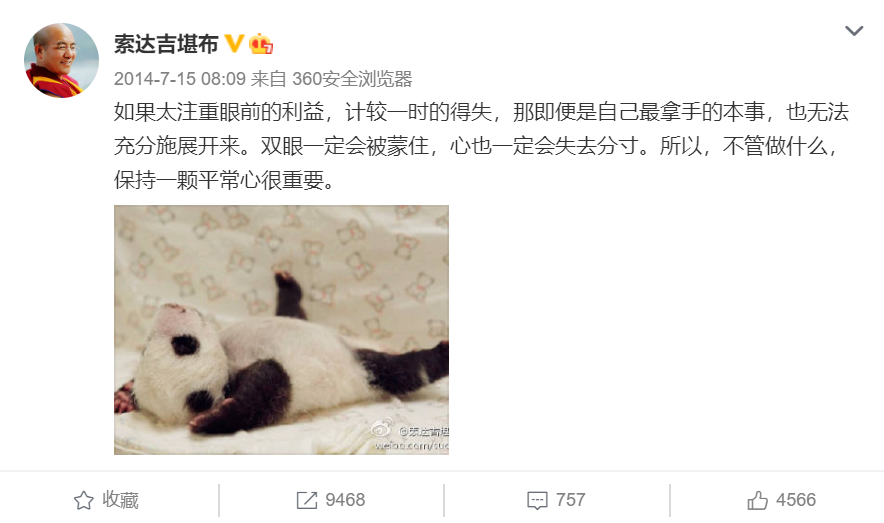Click the post text ending 保持一颗平常心很重要
The image size is (884, 523).
[224, 180]
